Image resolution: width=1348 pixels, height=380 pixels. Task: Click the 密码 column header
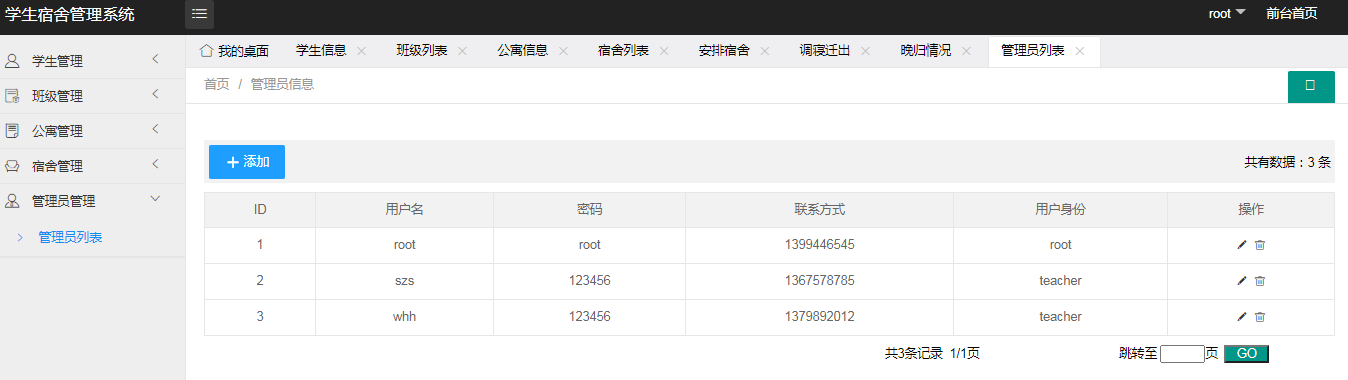pyautogui.click(x=590, y=210)
